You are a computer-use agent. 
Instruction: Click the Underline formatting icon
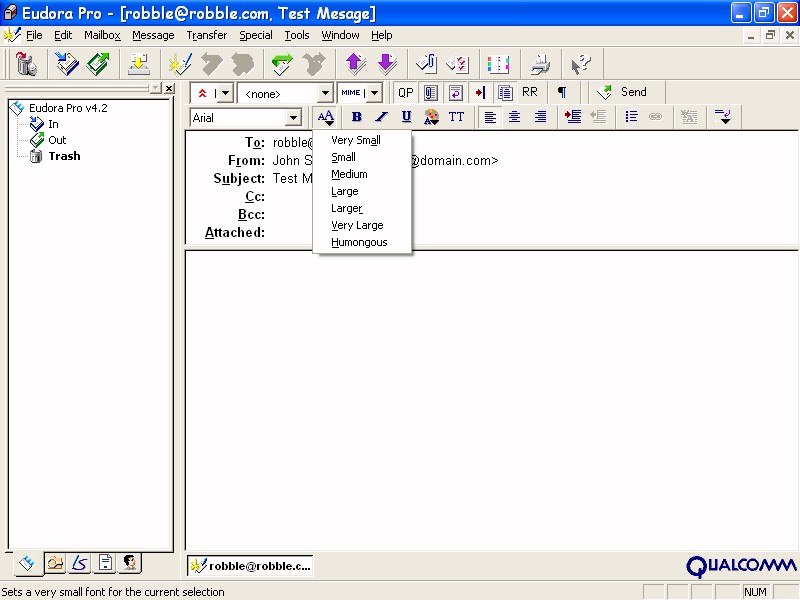[x=406, y=117]
